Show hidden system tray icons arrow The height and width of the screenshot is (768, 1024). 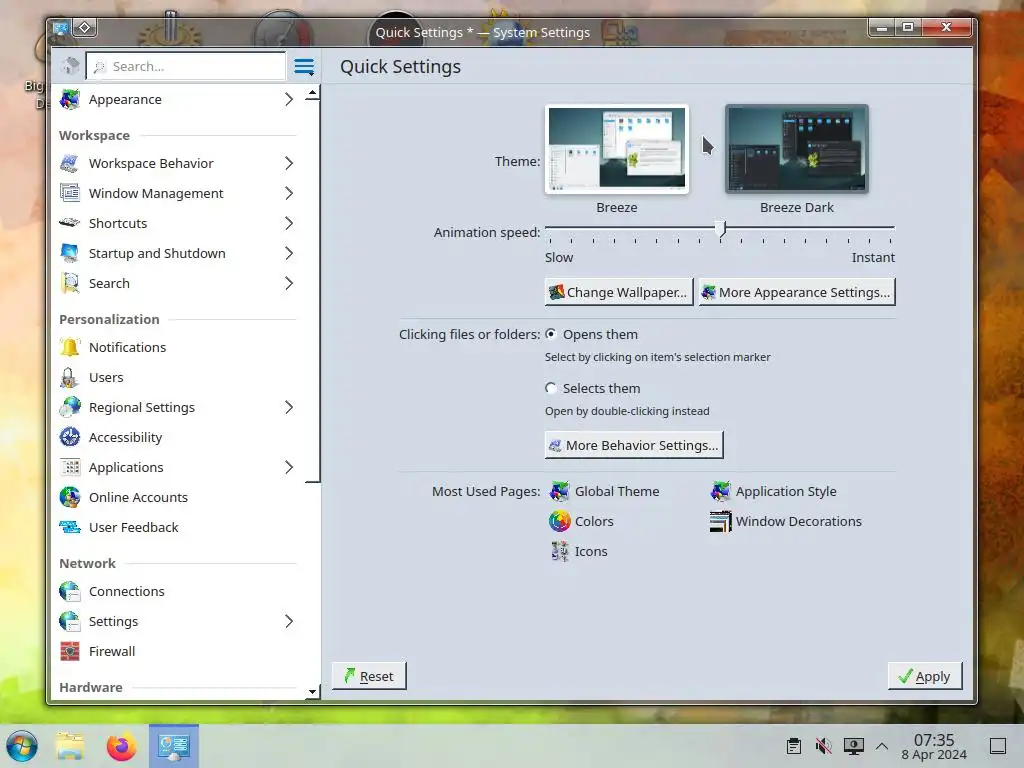pyautogui.click(x=882, y=746)
